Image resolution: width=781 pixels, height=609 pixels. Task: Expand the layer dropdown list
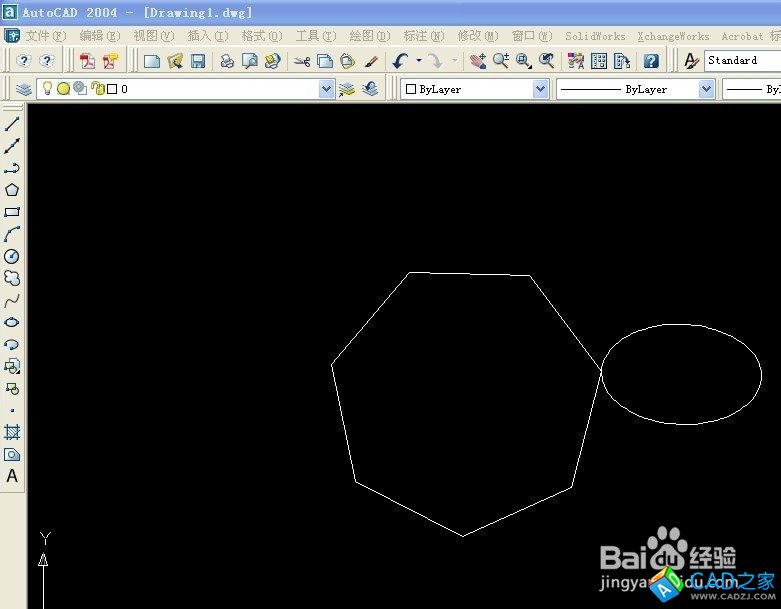326,89
